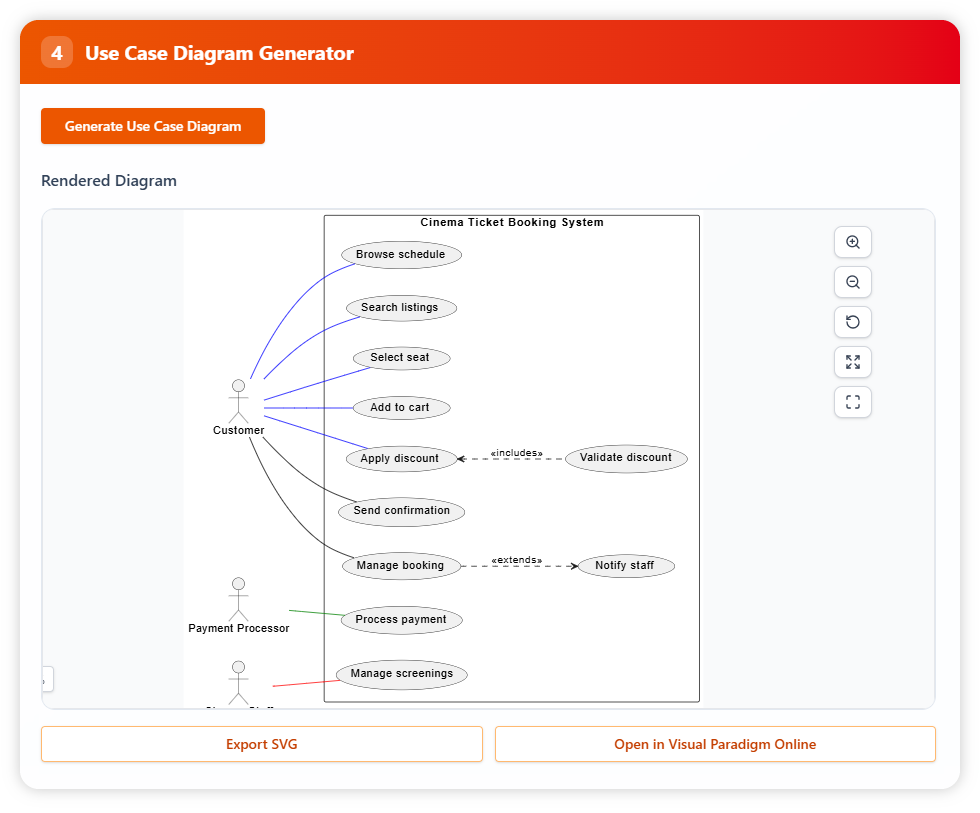Reset the diagram view with circular arrow
Viewport: 980px width, 813px height.
(x=853, y=322)
